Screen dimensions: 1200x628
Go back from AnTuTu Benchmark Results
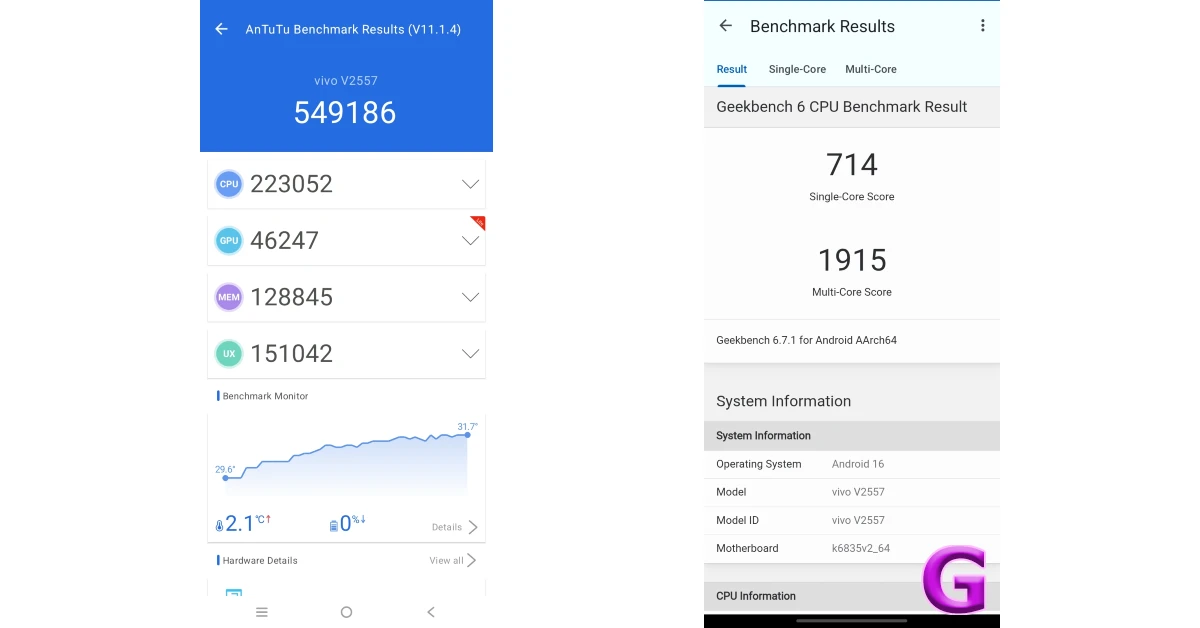click(221, 29)
